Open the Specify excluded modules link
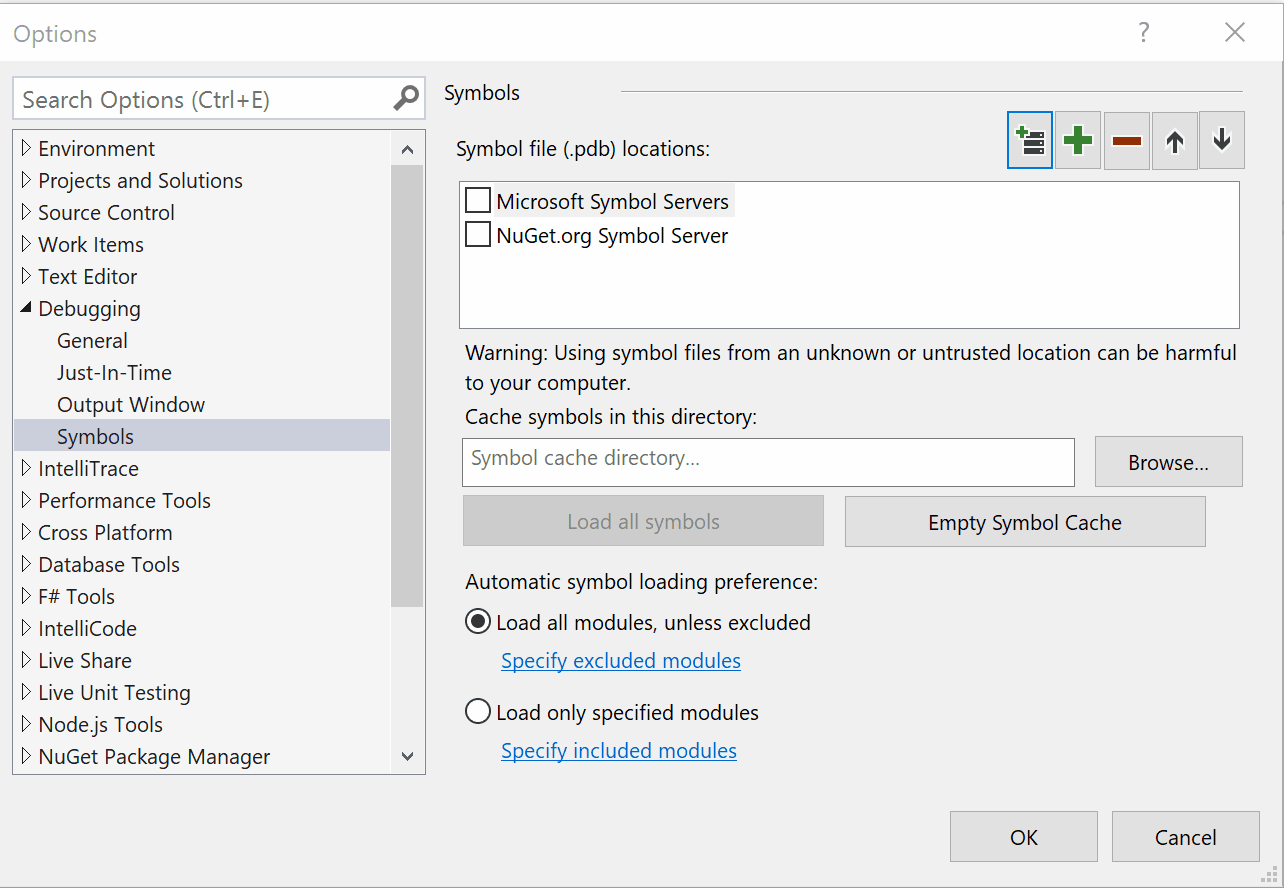The width and height of the screenshot is (1284, 888). (620, 660)
